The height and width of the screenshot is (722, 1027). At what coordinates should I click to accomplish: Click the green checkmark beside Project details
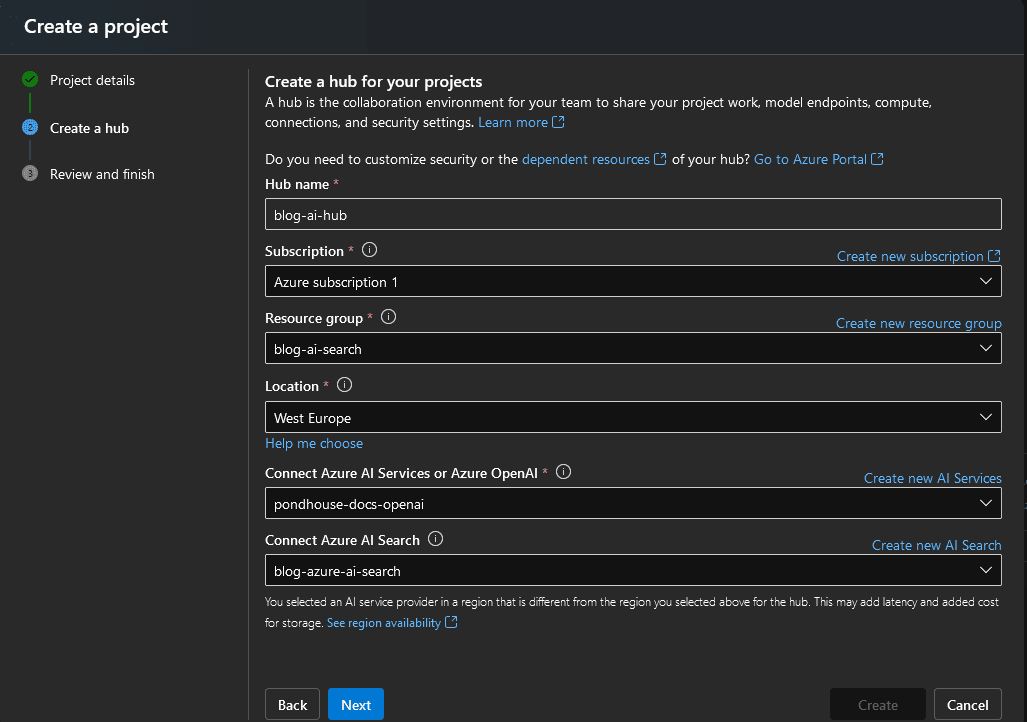pos(28,80)
